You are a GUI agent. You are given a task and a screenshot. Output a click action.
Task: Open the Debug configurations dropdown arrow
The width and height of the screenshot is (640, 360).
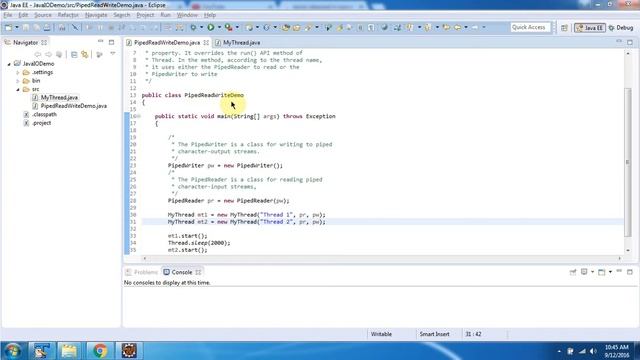(x=201, y=27)
